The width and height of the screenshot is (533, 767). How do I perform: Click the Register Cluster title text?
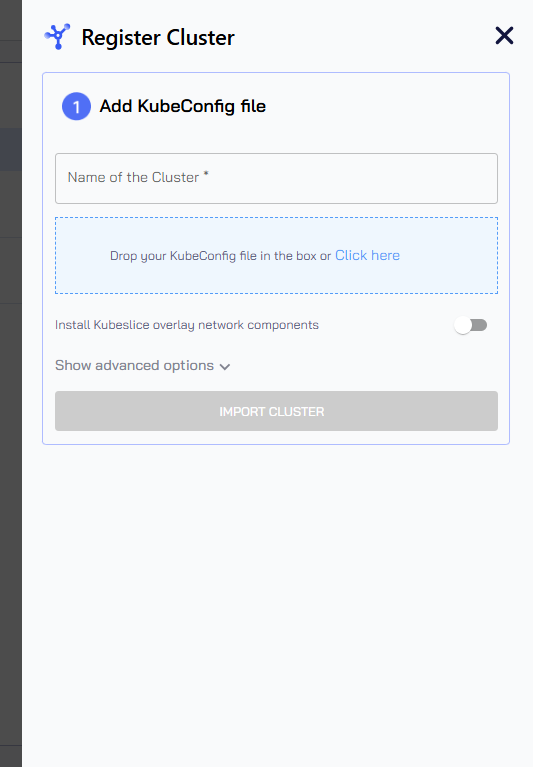pyautogui.click(x=158, y=38)
